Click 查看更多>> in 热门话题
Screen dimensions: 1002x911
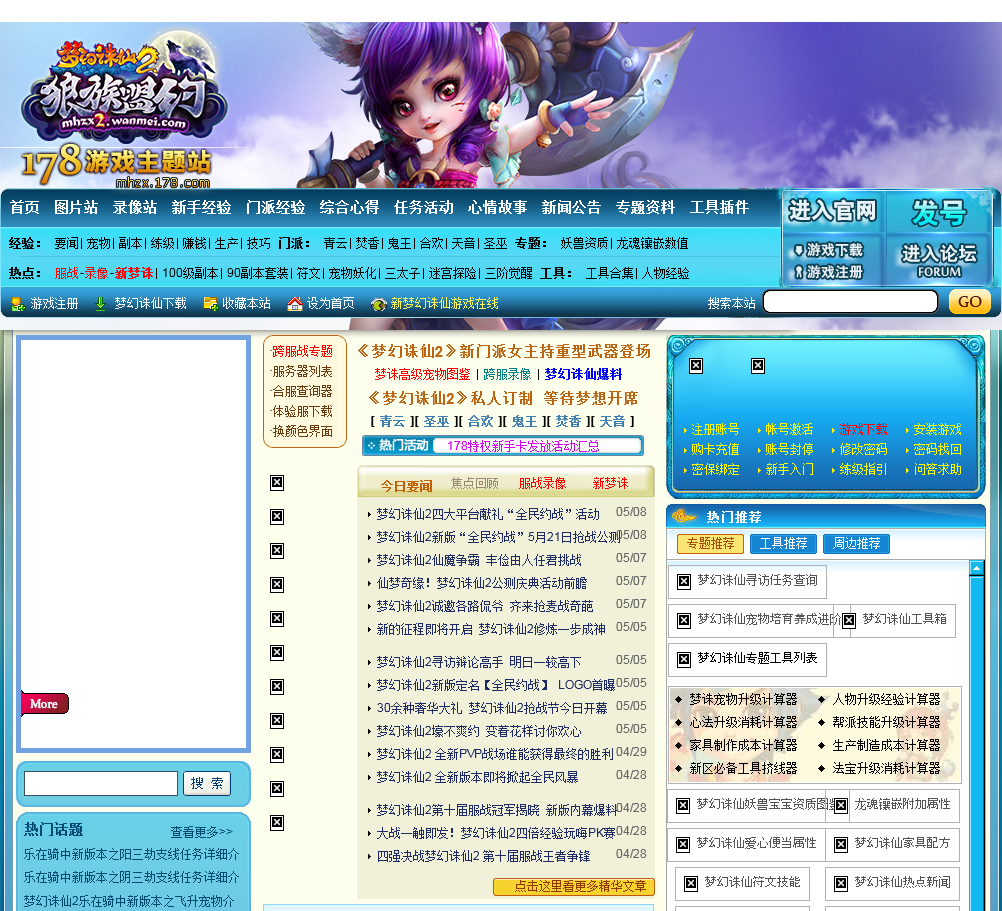pyautogui.click(x=201, y=832)
